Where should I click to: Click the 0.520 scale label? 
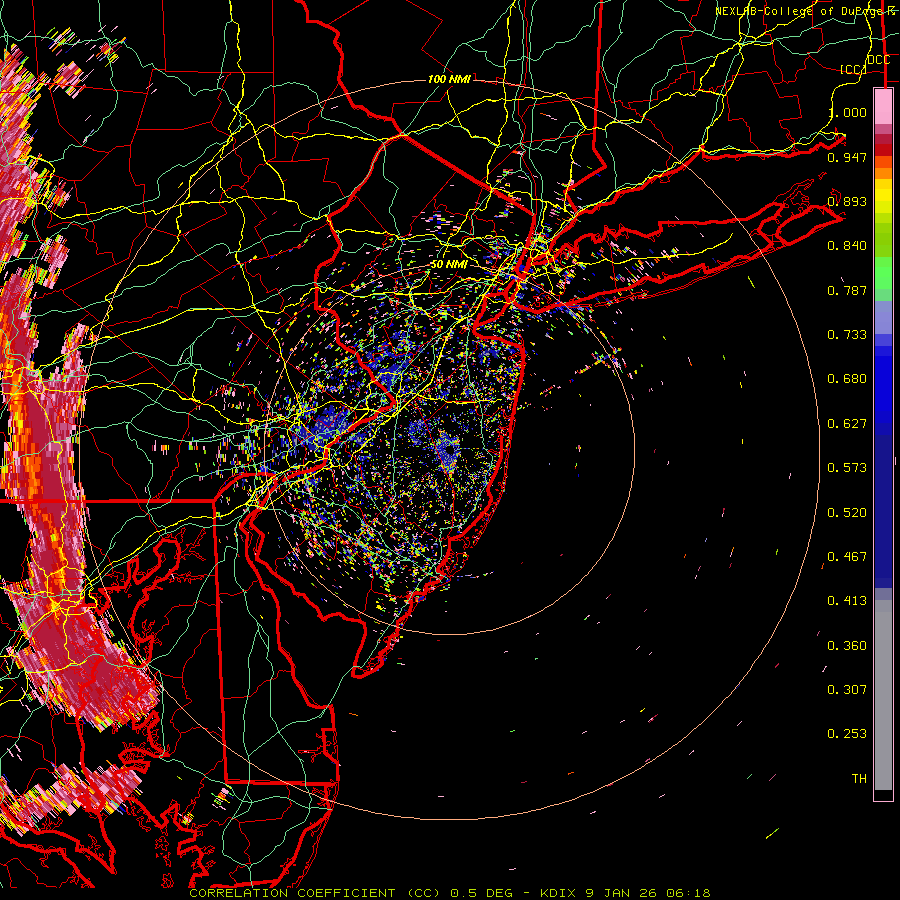[x=847, y=513]
